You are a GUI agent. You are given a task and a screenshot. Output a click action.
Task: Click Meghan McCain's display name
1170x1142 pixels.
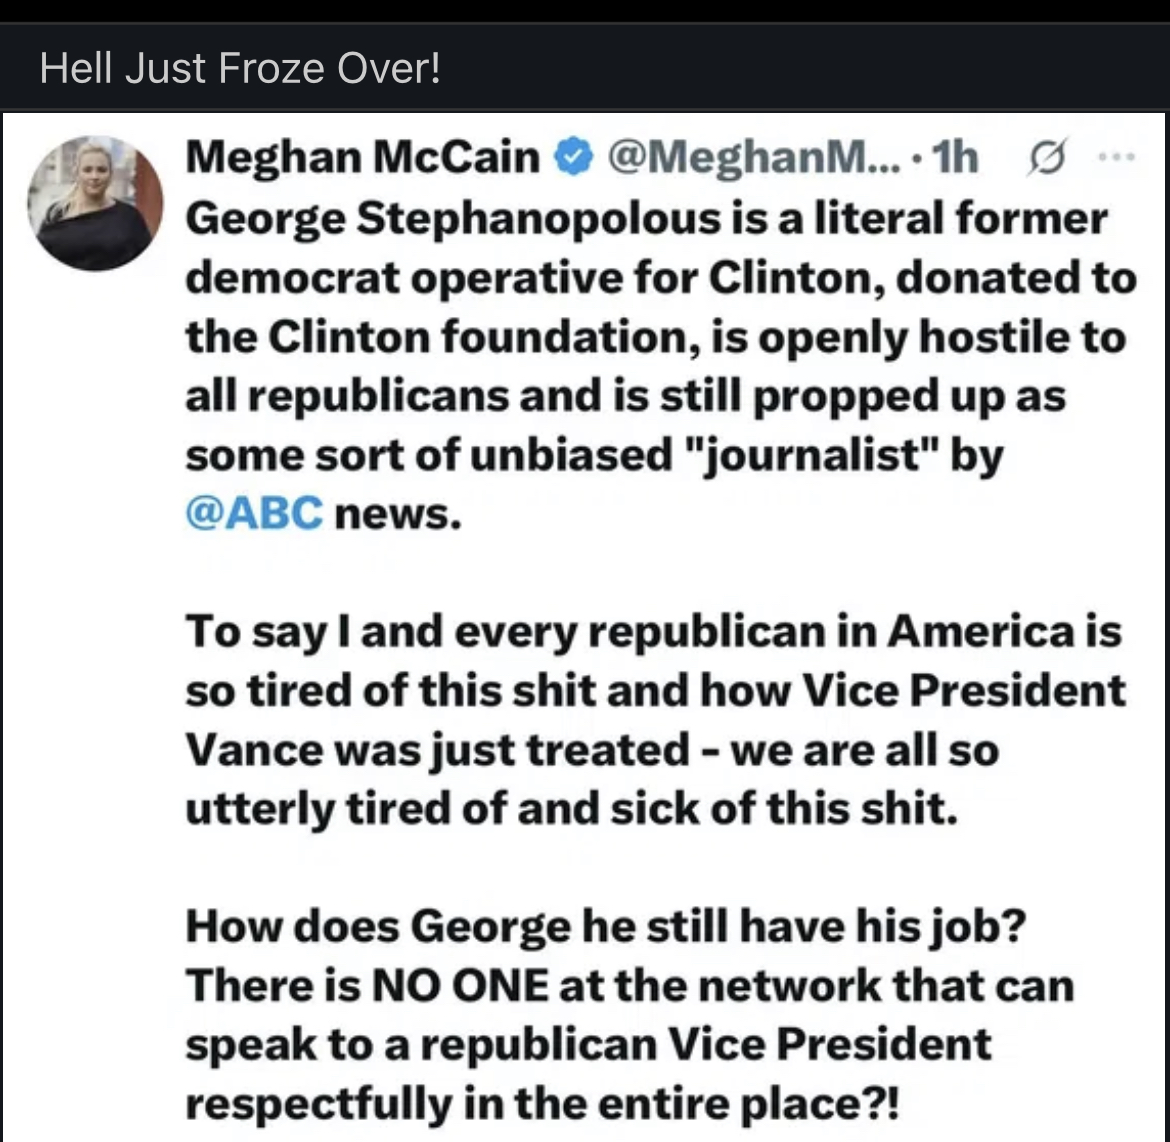click(x=360, y=156)
